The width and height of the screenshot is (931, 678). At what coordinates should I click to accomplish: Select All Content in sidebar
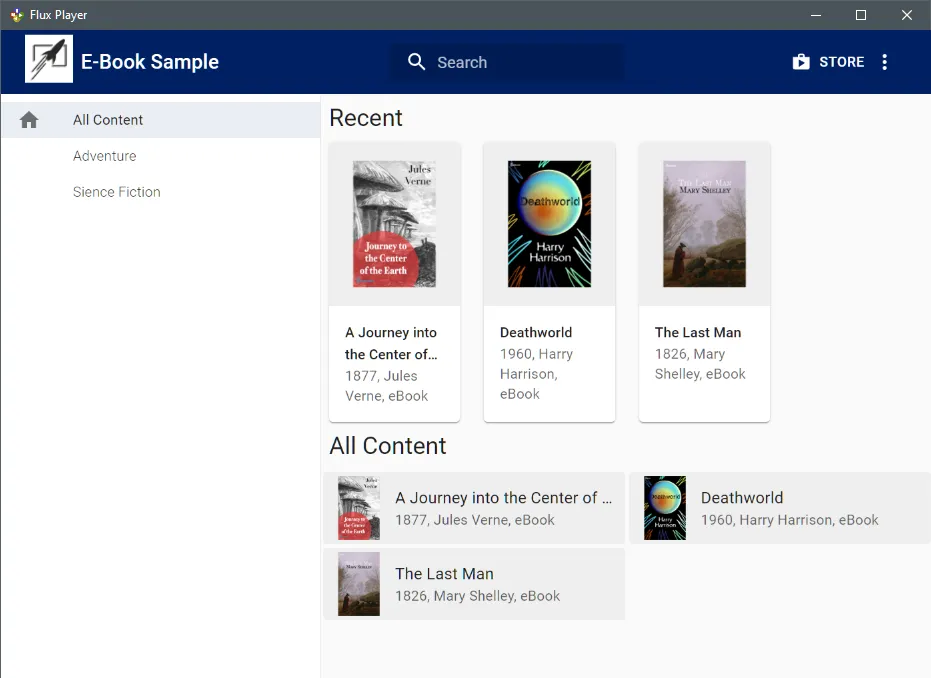[108, 120]
